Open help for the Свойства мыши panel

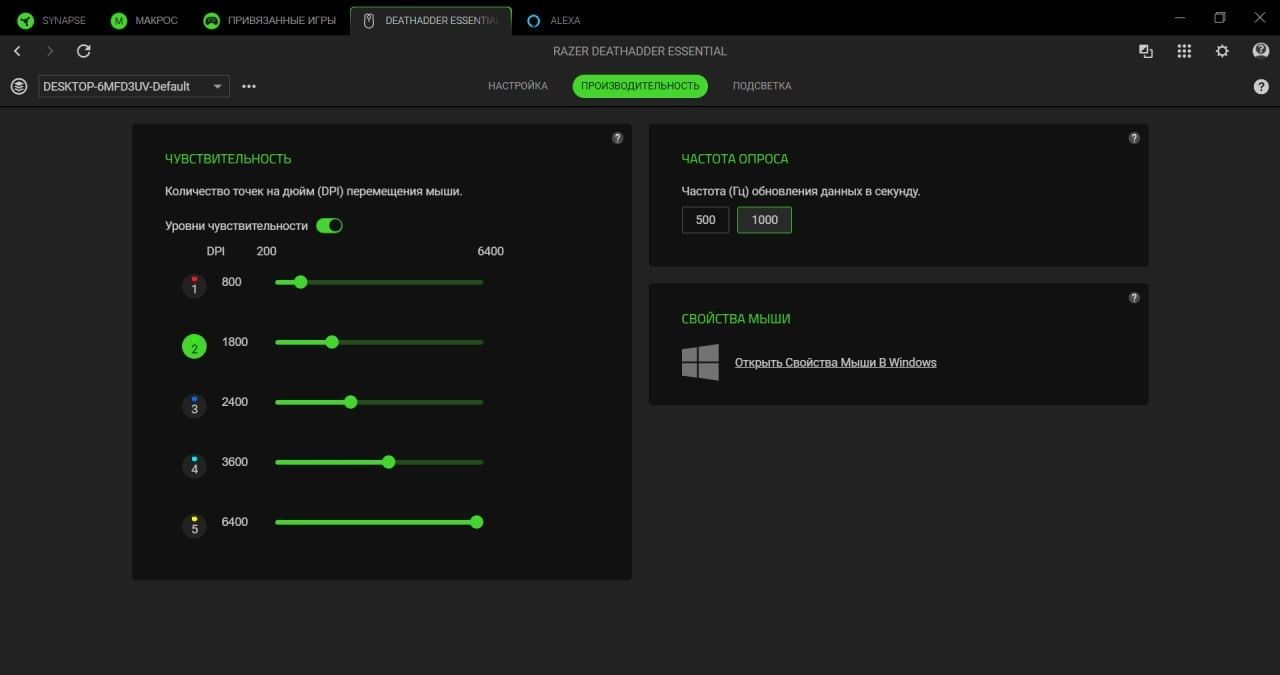click(1134, 298)
